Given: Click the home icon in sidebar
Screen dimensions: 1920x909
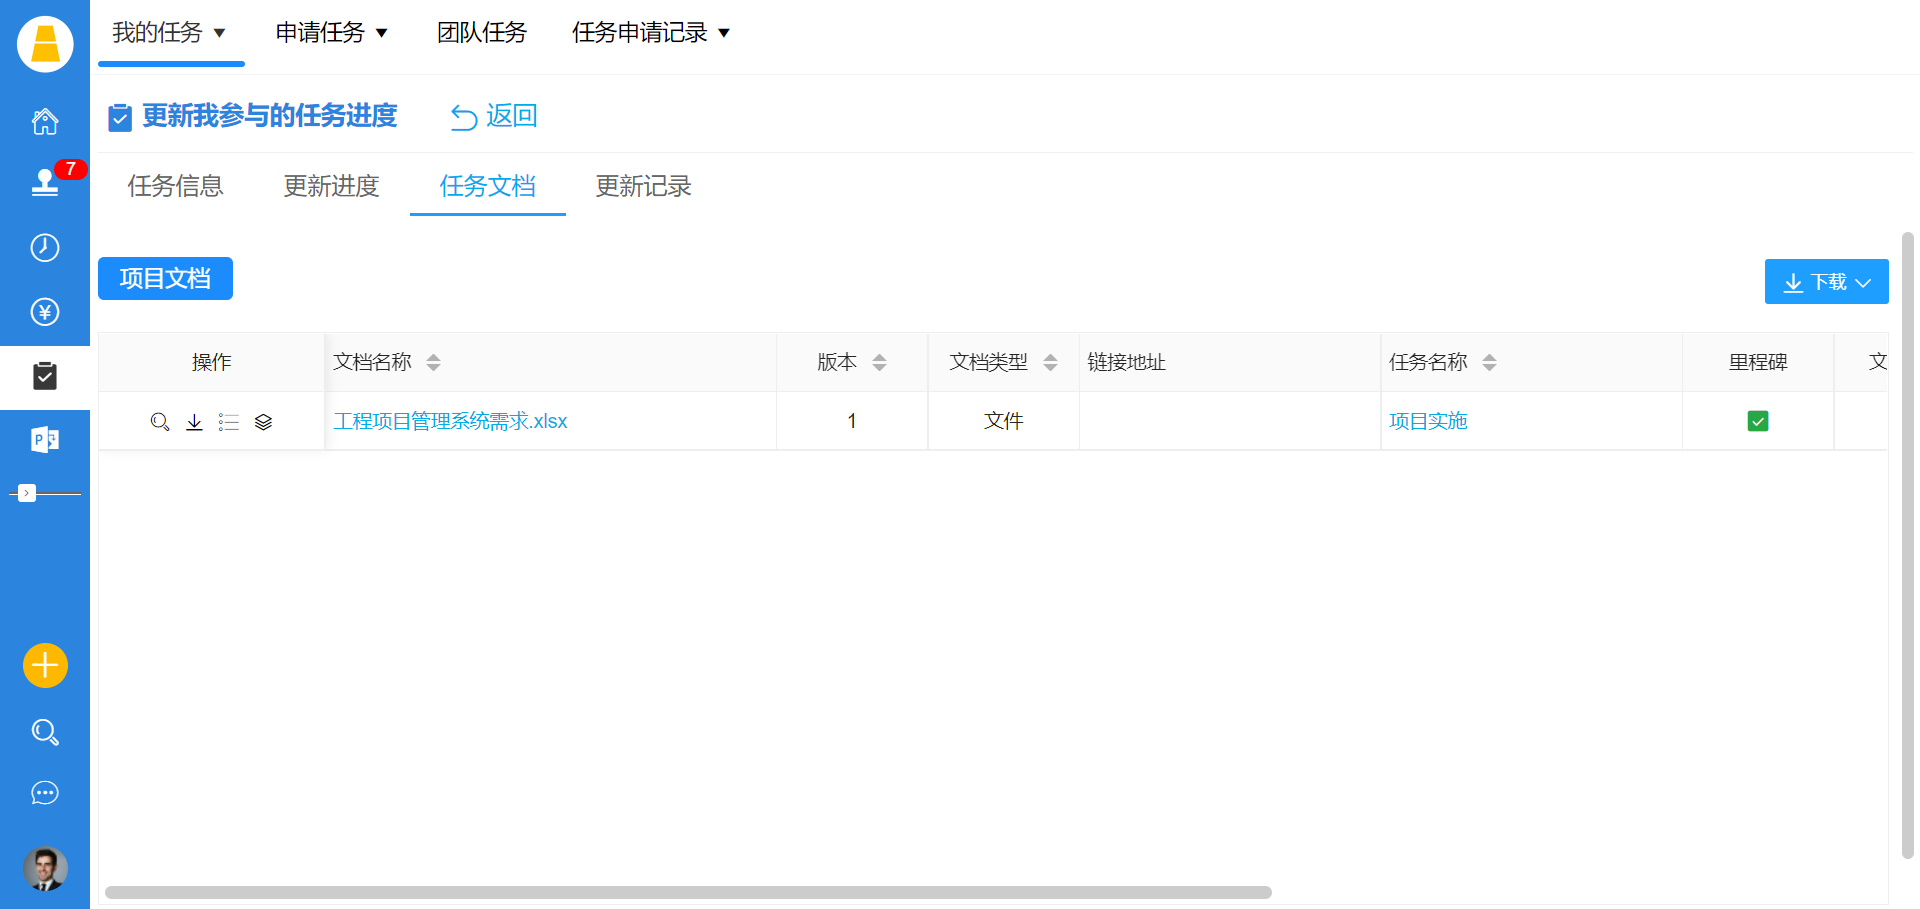Looking at the screenshot, I should click(45, 122).
